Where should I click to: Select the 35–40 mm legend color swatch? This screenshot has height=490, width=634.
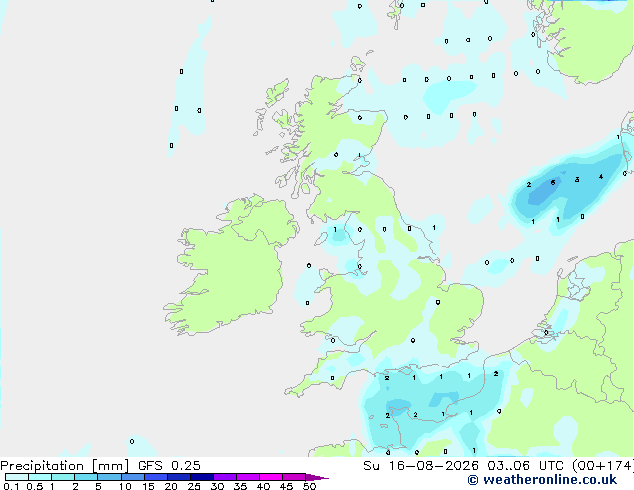point(247,477)
